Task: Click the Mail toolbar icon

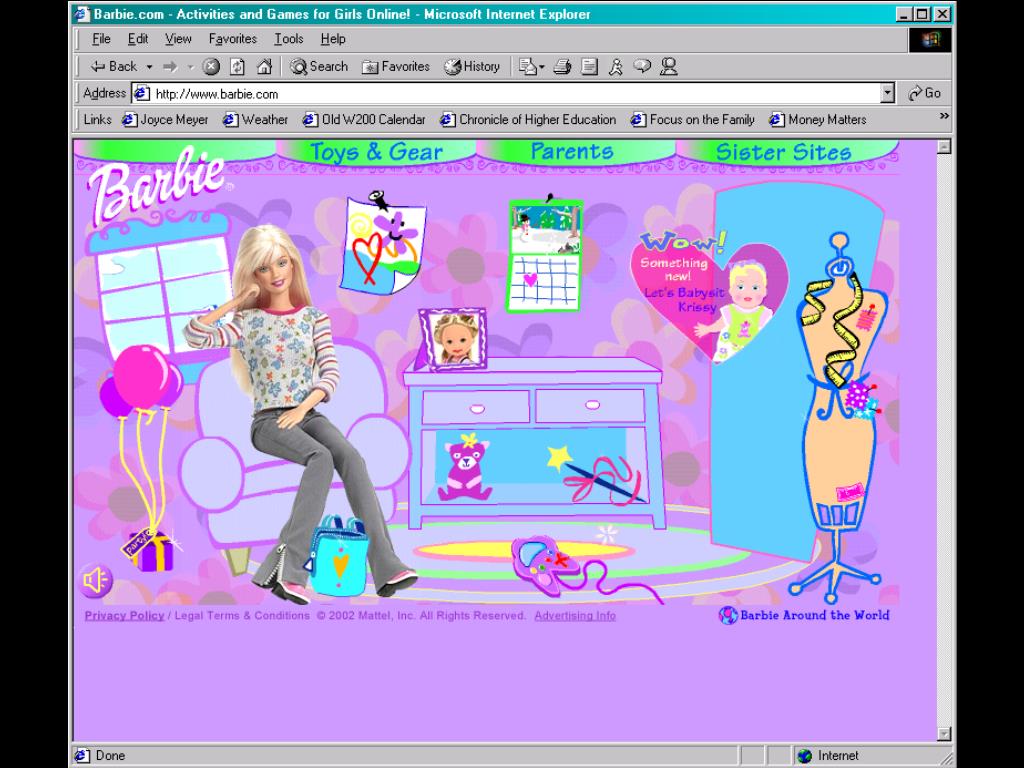Action: (526, 66)
